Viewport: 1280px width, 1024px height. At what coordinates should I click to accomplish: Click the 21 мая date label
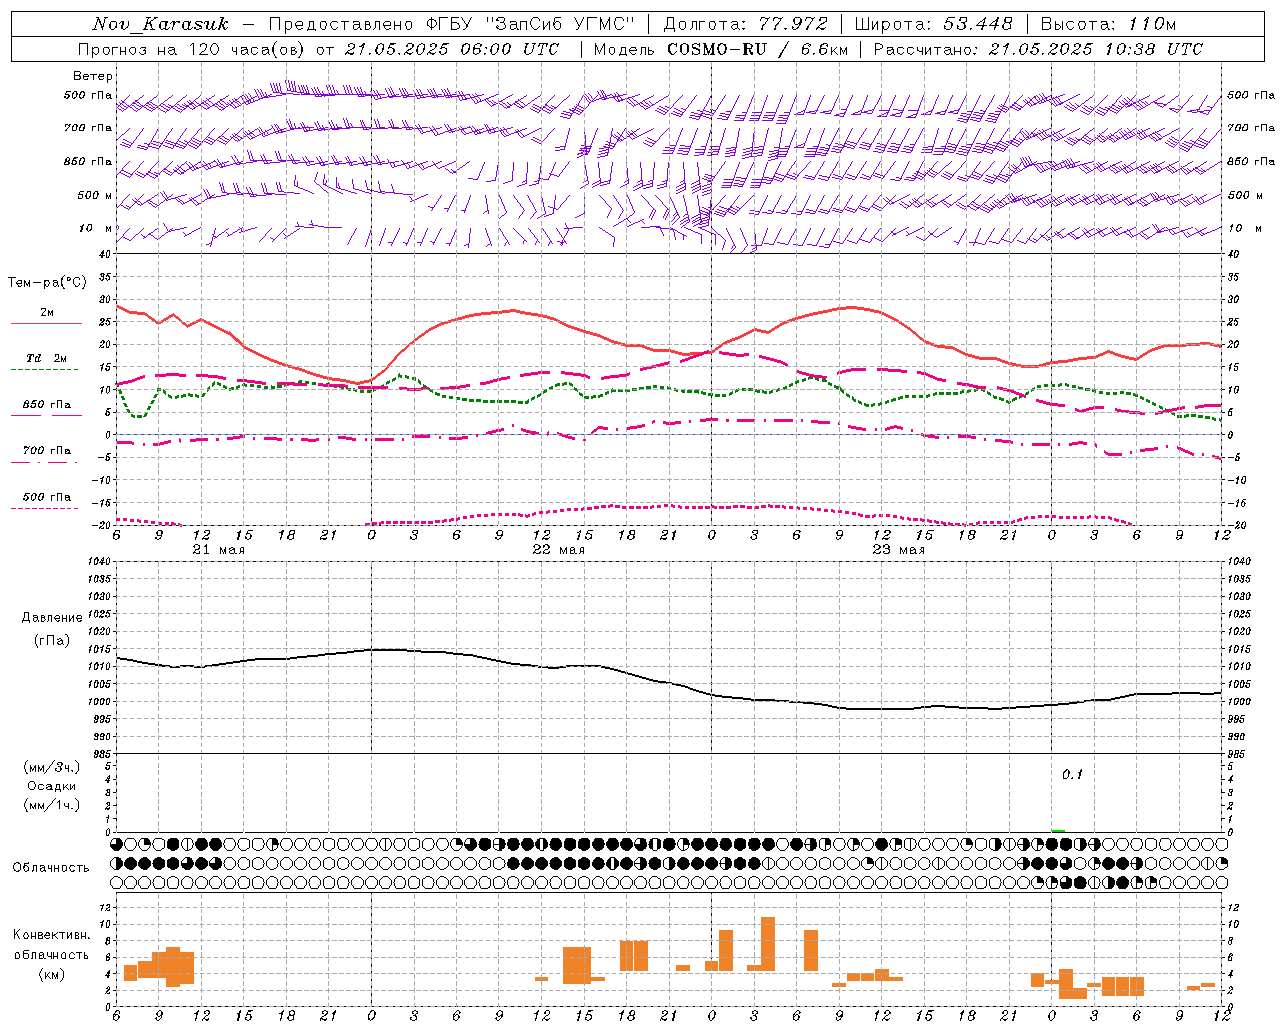(x=218, y=550)
